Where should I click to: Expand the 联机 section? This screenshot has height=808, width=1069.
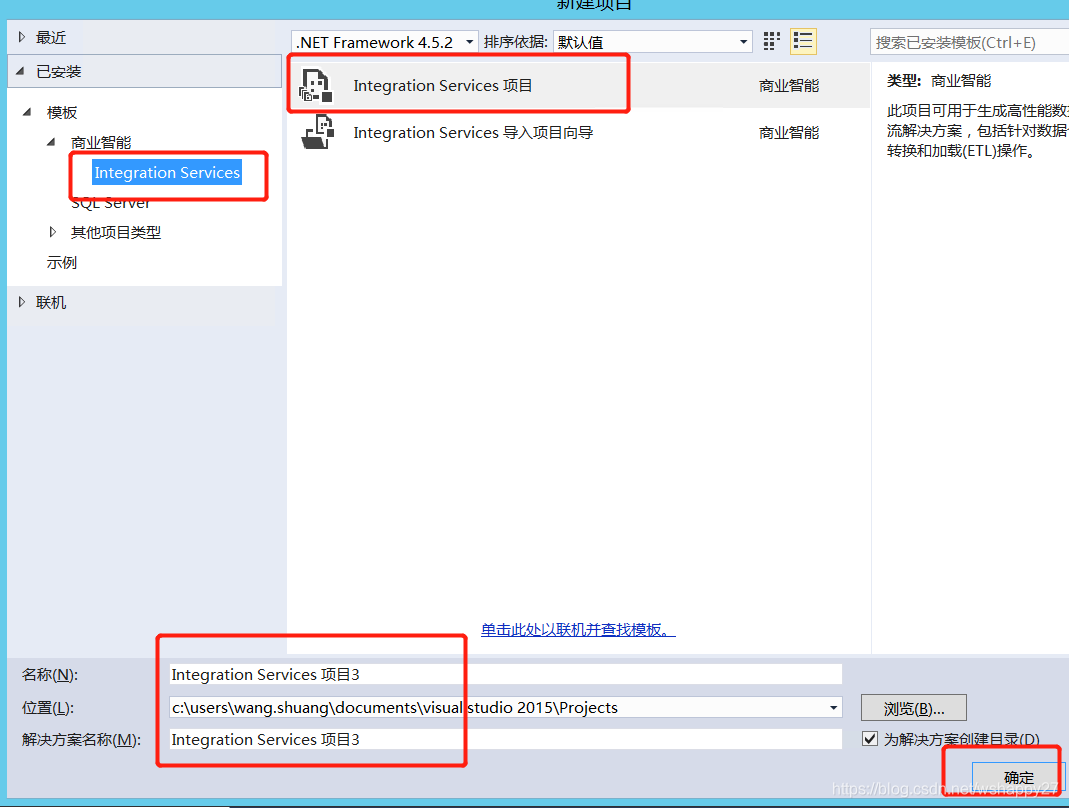coord(22,302)
